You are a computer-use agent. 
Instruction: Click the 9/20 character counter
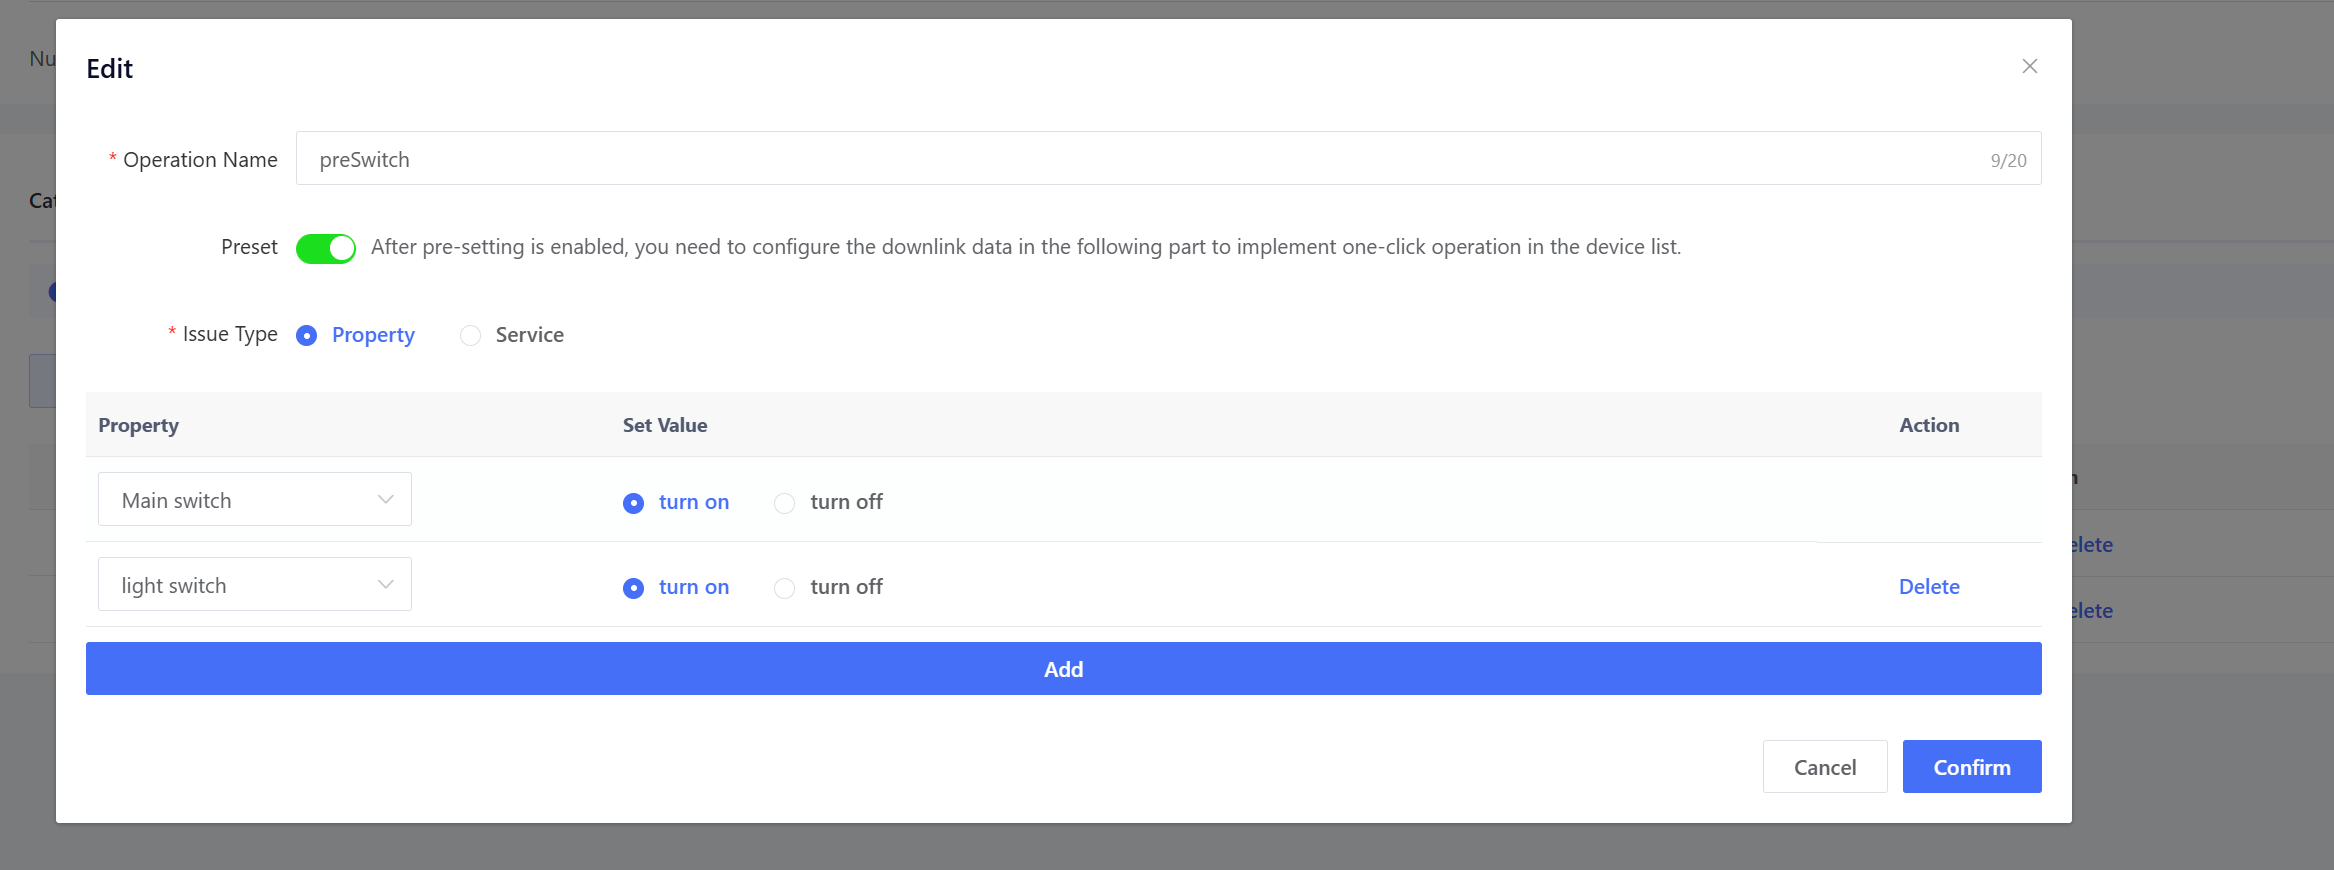[x=2008, y=161]
